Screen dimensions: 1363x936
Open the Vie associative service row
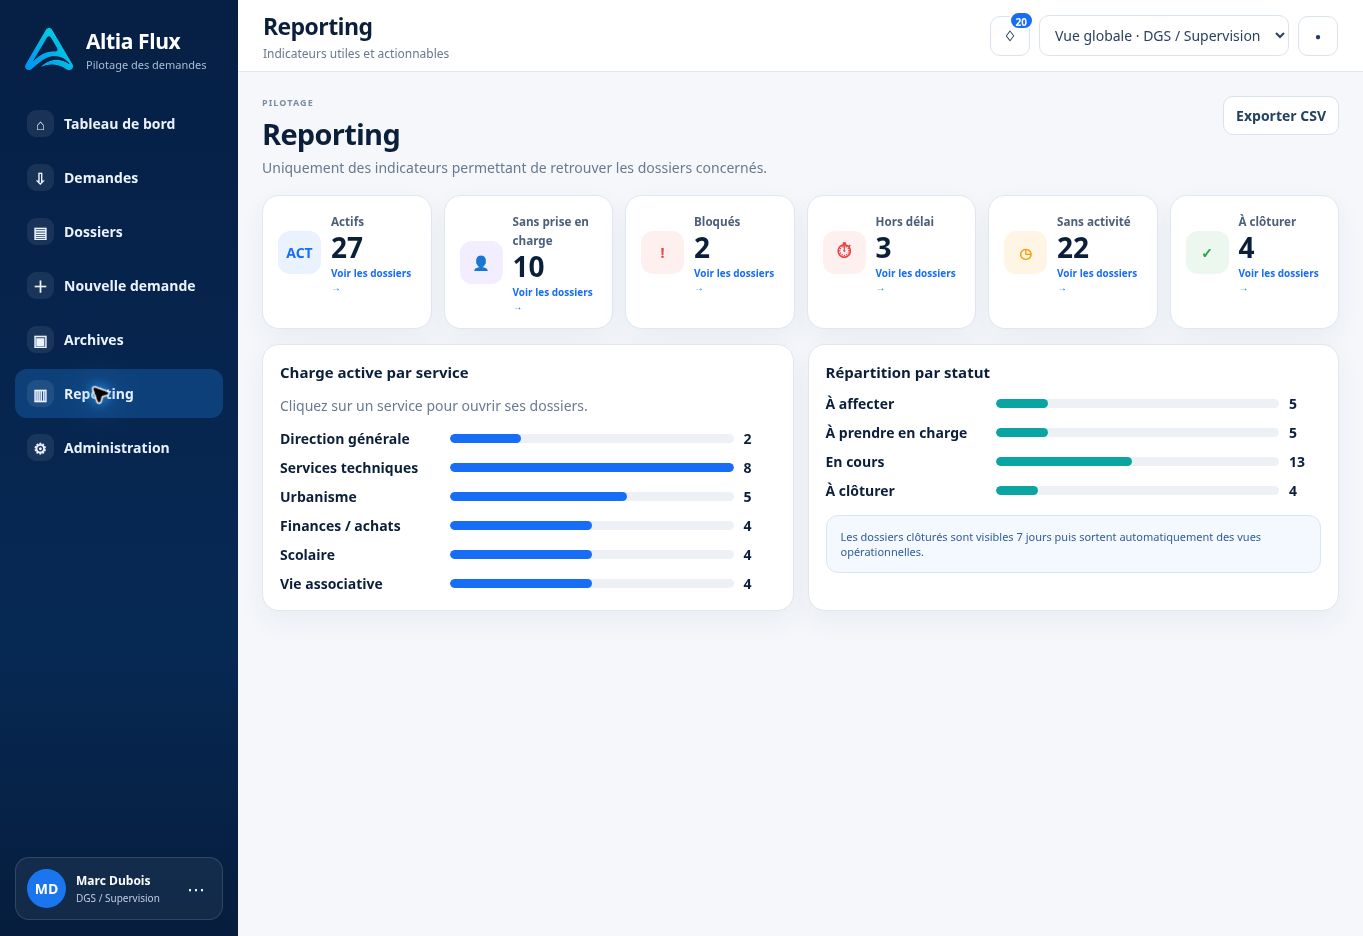point(528,584)
